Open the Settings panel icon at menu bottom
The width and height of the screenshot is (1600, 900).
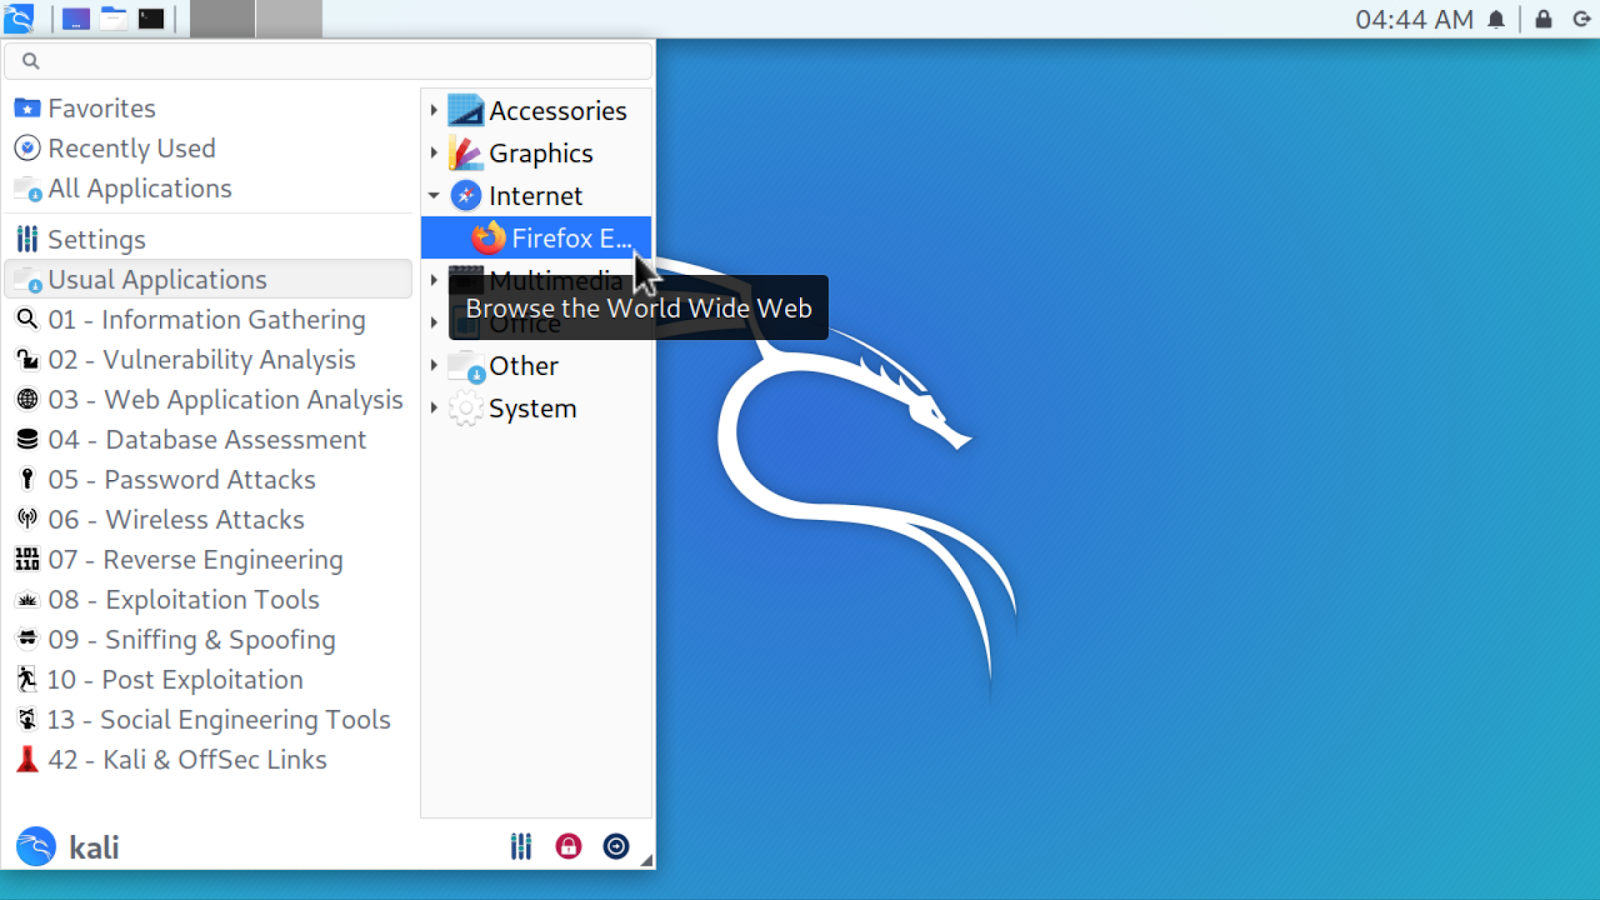[520, 845]
